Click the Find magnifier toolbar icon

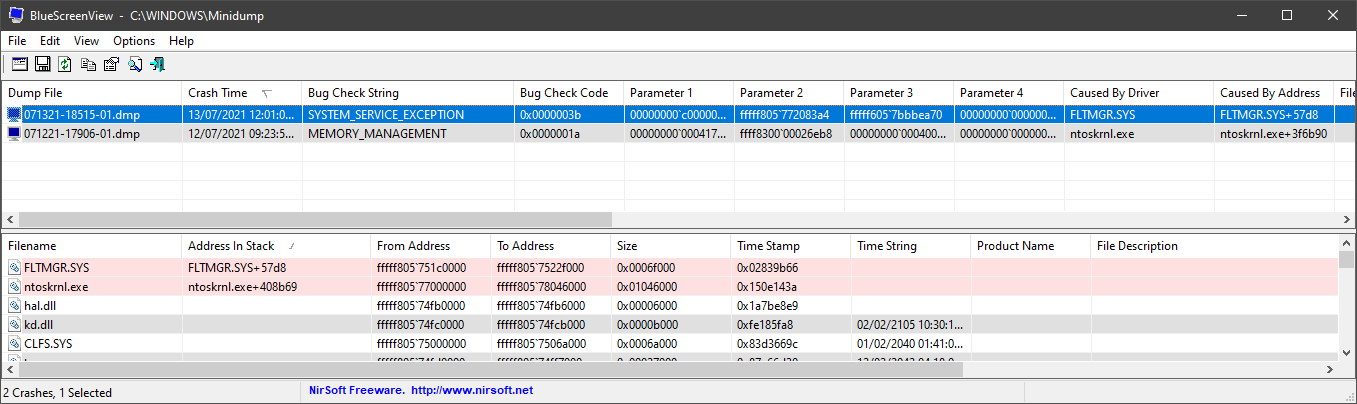(135, 64)
